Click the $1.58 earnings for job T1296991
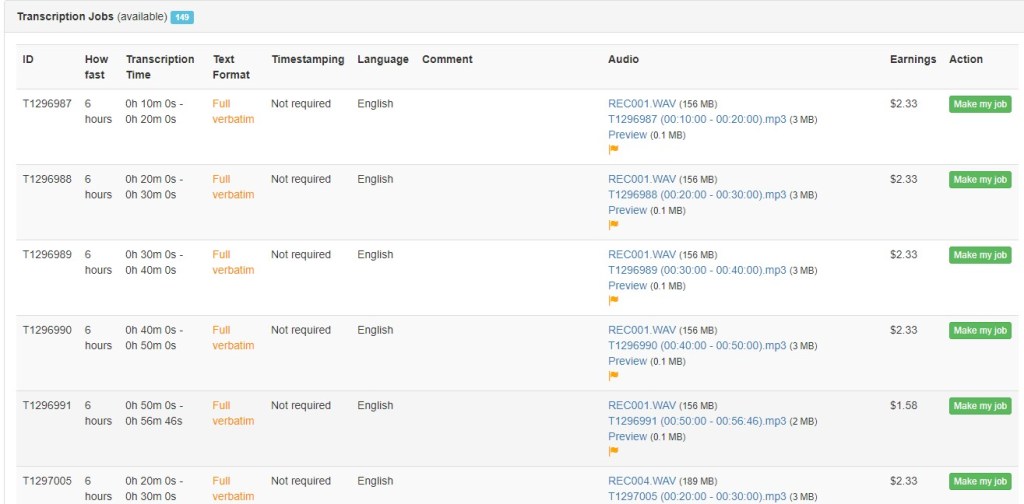The height and width of the screenshot is (504, 1024). [x=904, y=405]
